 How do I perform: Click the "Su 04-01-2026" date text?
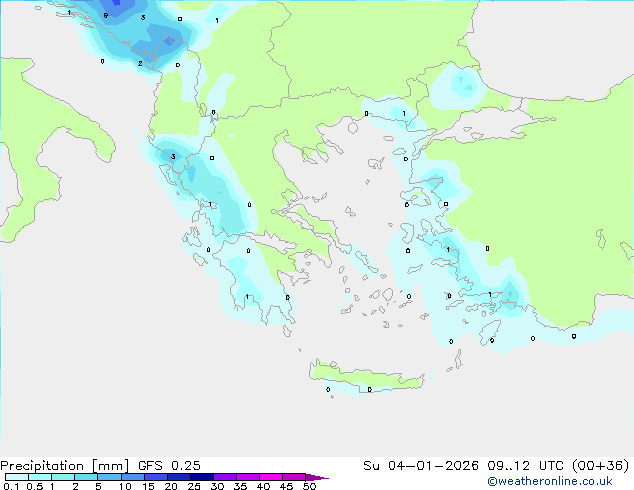coord(421,466)
